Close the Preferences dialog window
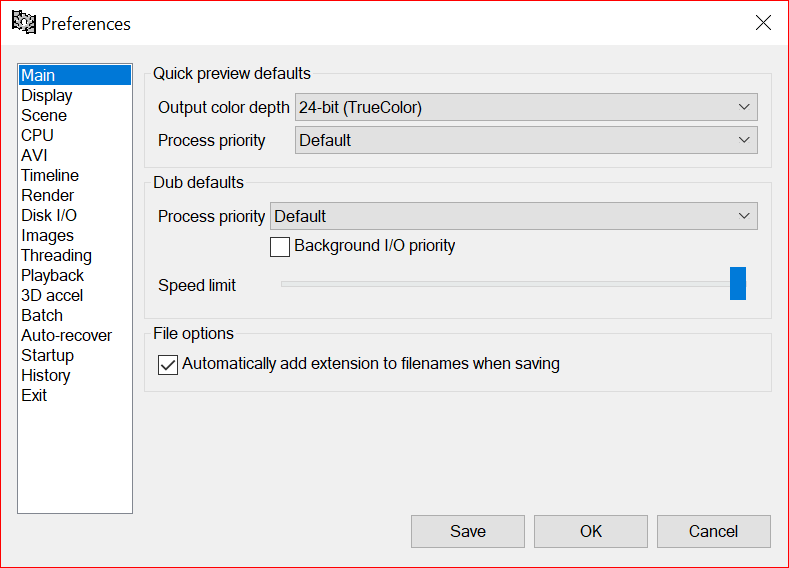 763,23
